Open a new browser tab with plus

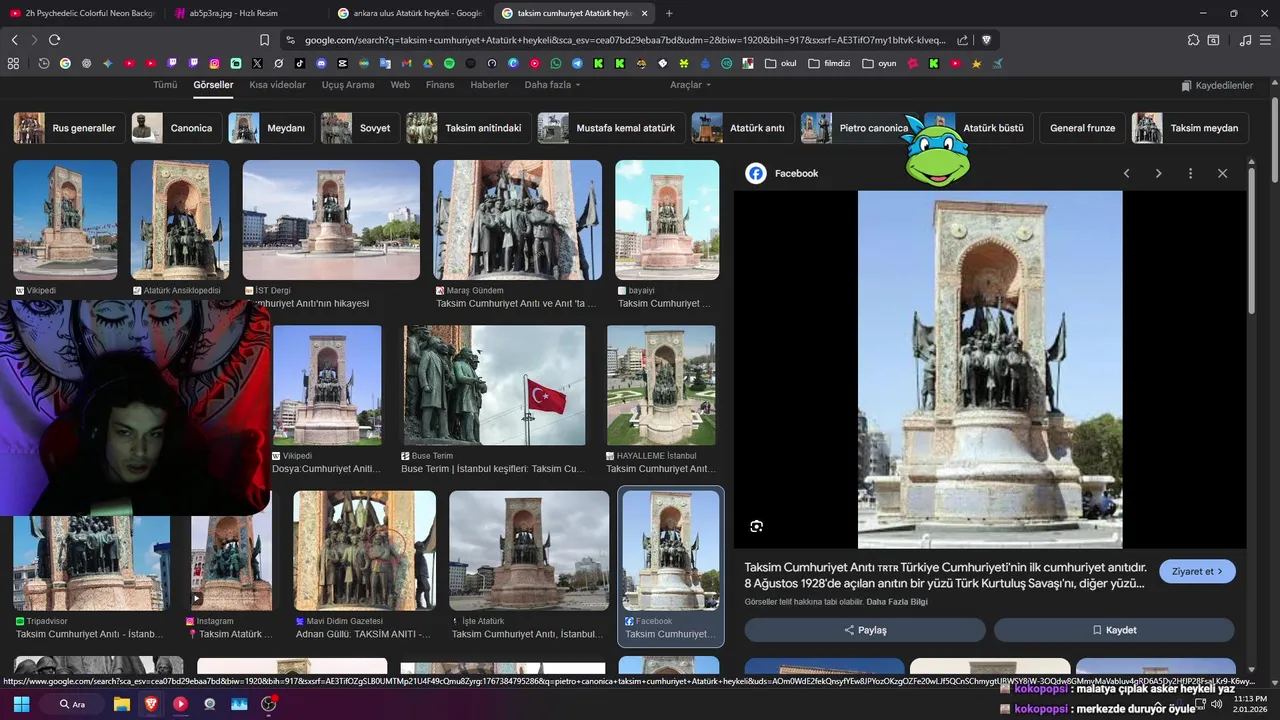(x=669, y=13)
